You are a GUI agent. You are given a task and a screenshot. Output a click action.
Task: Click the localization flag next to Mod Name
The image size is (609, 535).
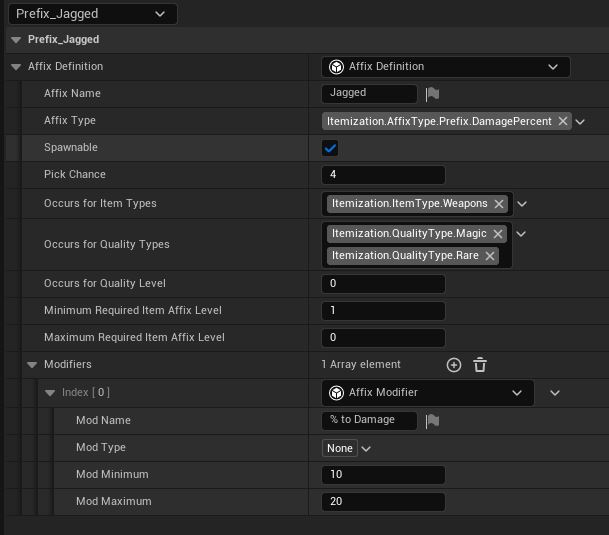pos(432,421)
